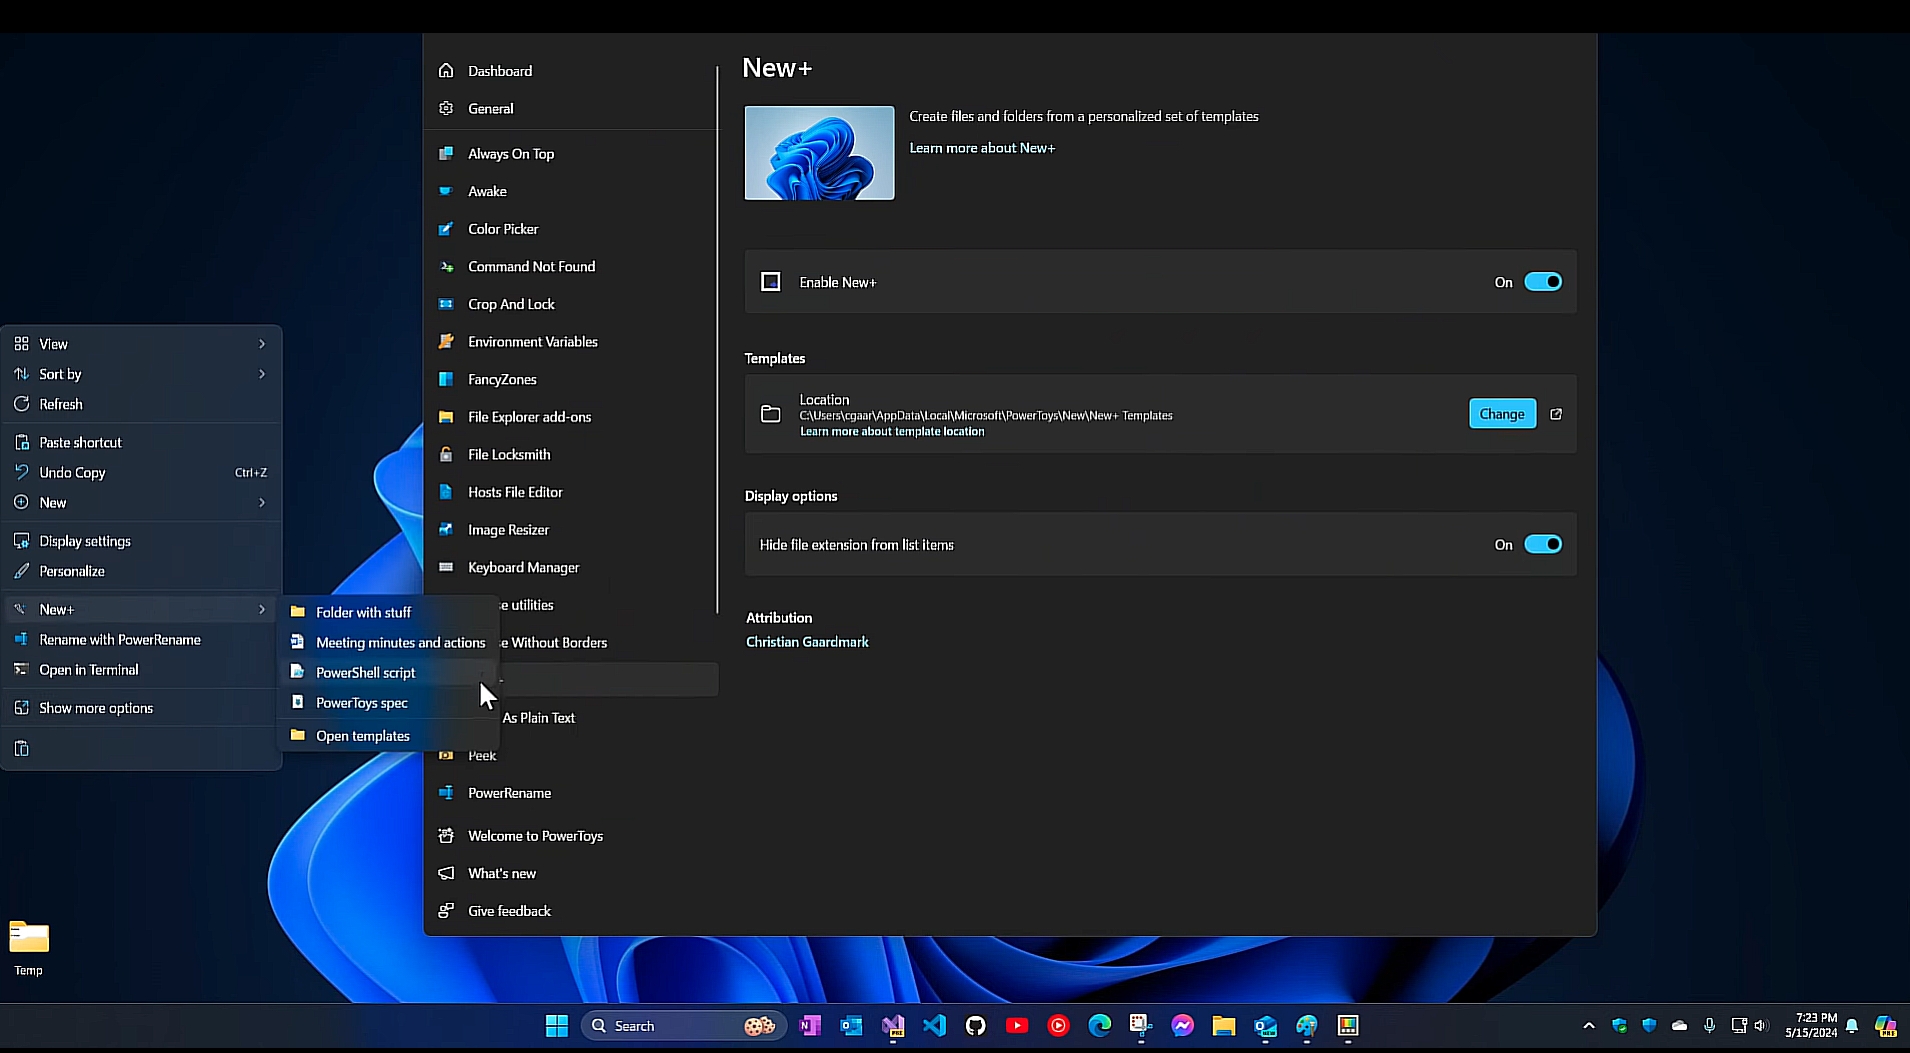Toggle Hide file extension from list items
This screenshot has width=1910, height=1053.
pyautogui.click(x=1543, y=545)
